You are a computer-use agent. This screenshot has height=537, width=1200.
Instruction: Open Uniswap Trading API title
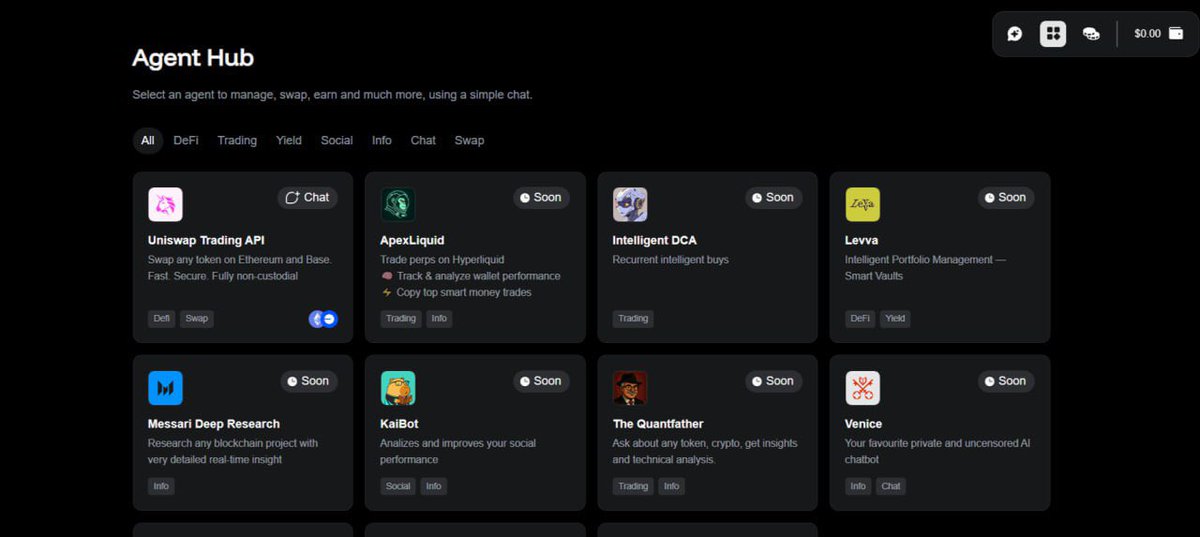tap(206, 241)
